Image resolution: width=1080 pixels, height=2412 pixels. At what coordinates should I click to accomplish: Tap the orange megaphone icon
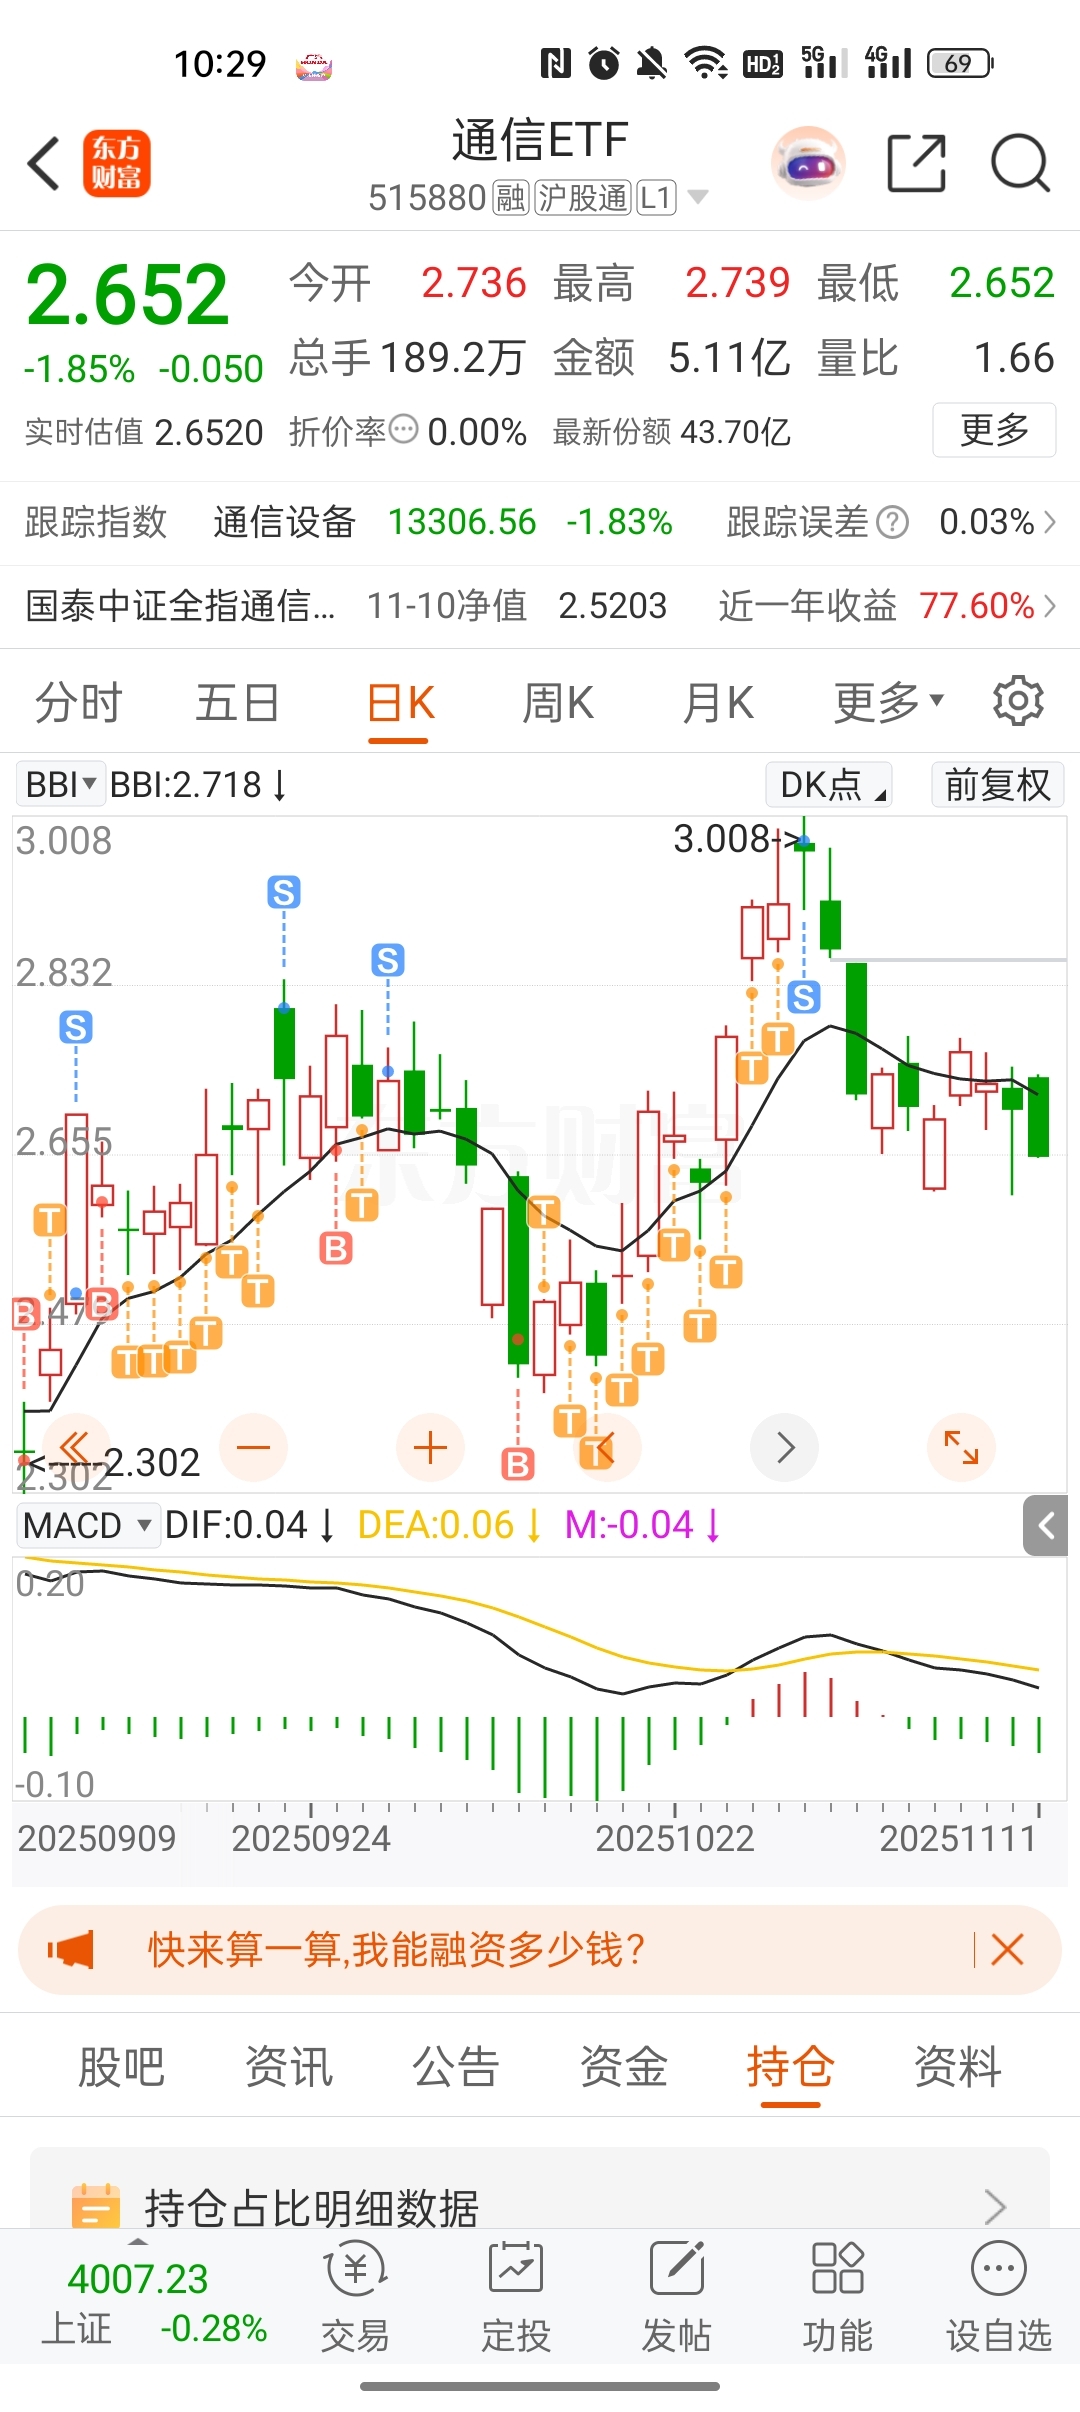tap(70, 1950)
